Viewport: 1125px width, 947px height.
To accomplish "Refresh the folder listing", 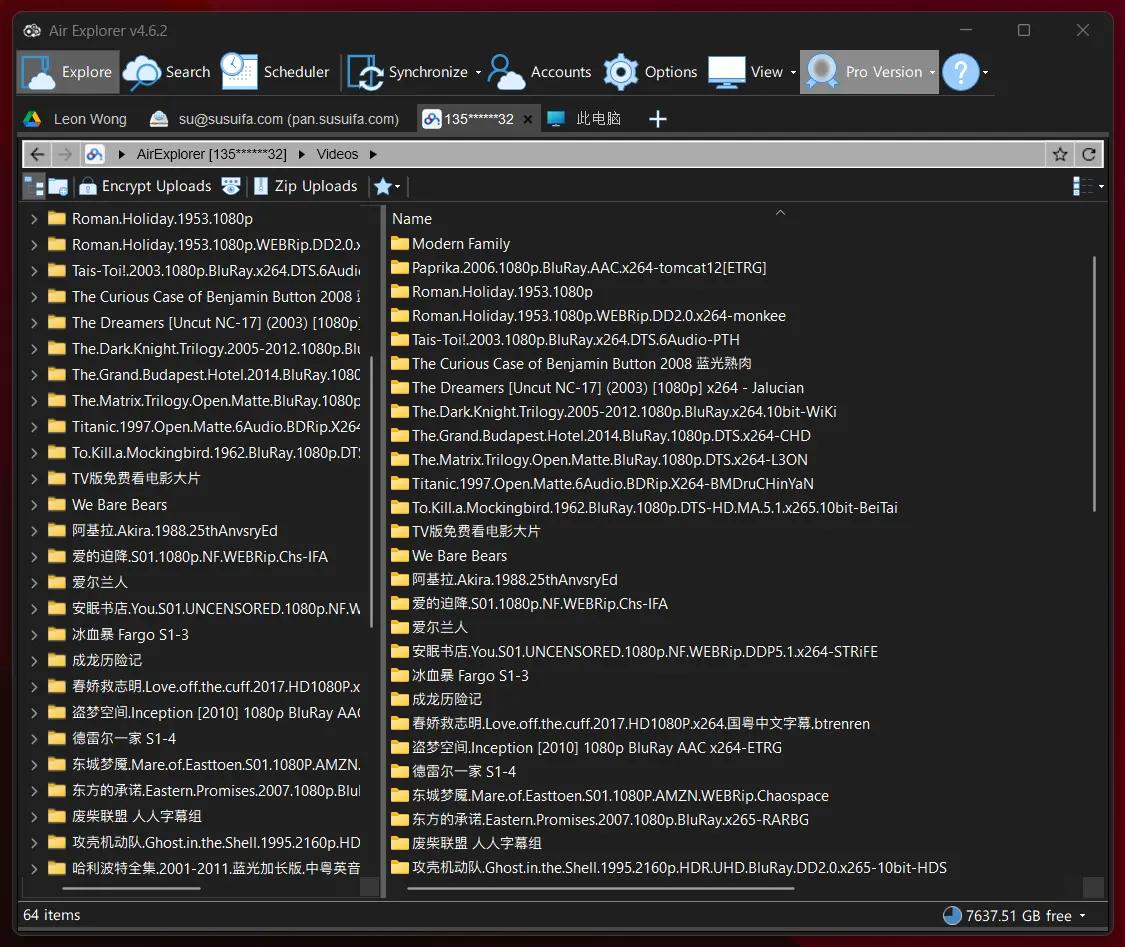I will coord(1088,154).
